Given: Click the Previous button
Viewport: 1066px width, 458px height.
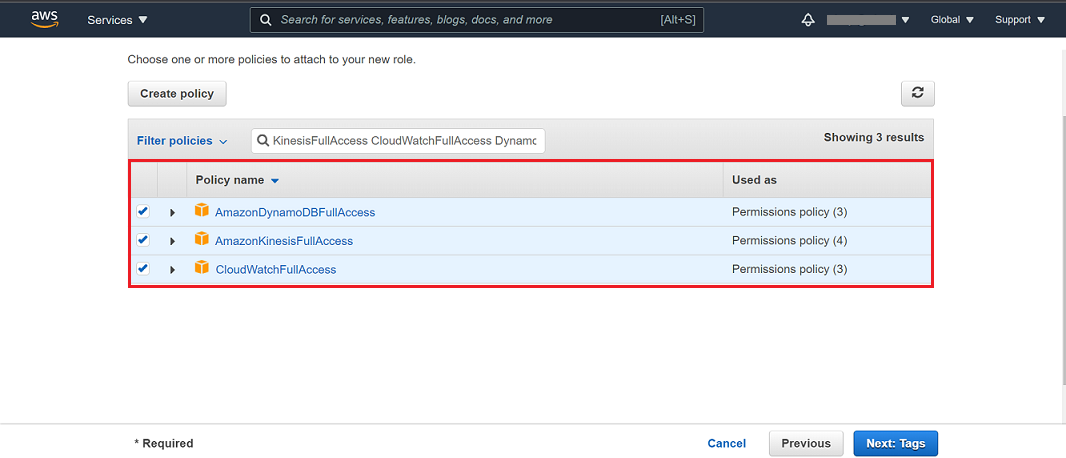Looking at the screenshot, I should [806, 443].
